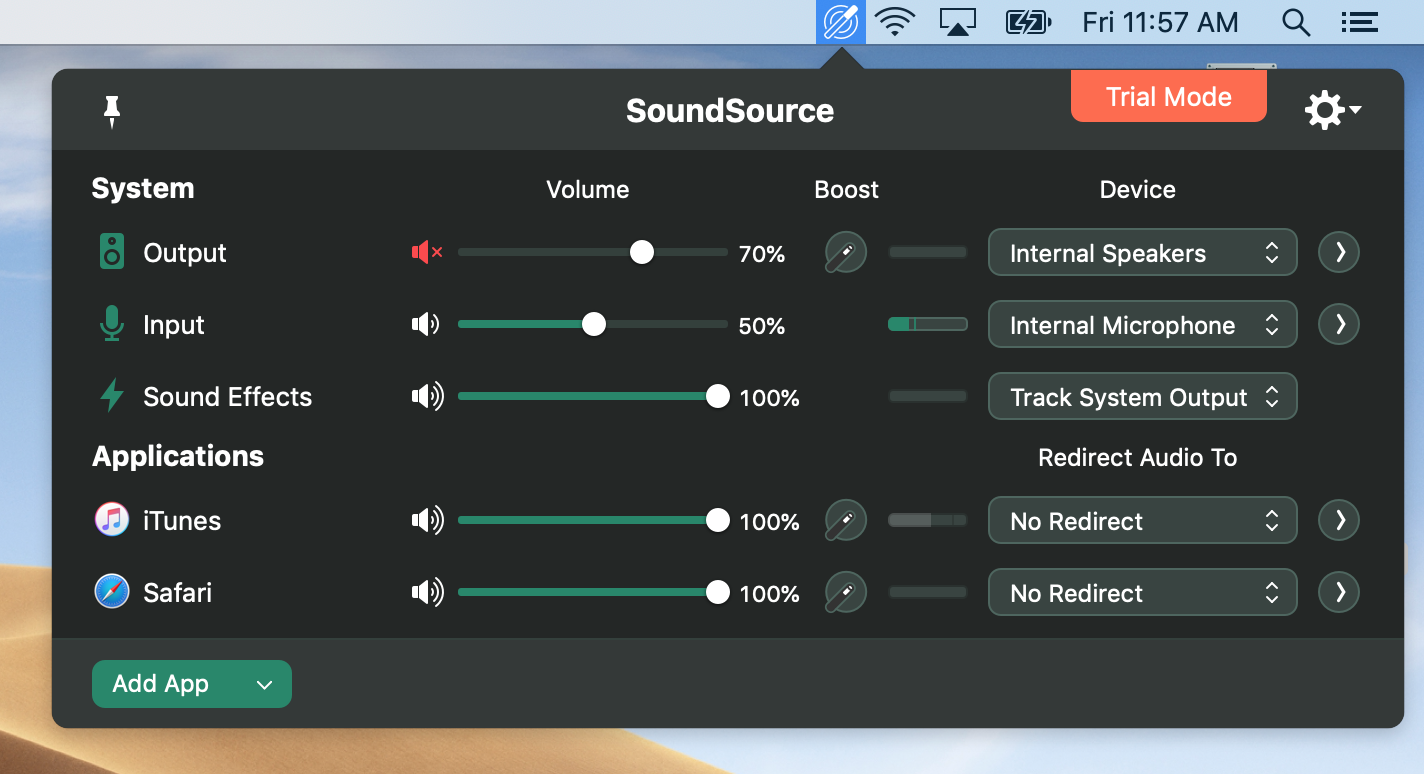
Task: Adjust the Input volume slider
Action: (593, 325)
